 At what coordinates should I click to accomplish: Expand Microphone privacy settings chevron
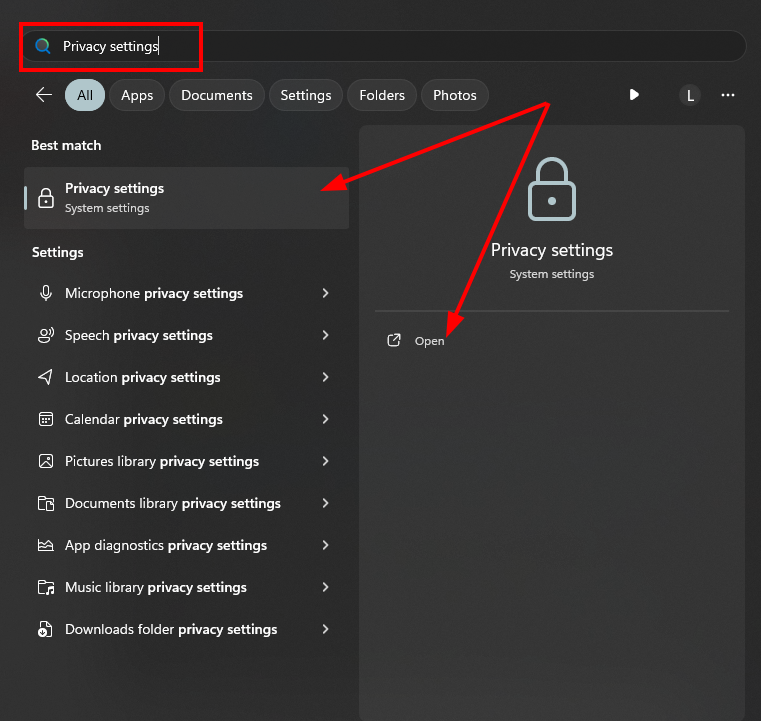(325, 293)
